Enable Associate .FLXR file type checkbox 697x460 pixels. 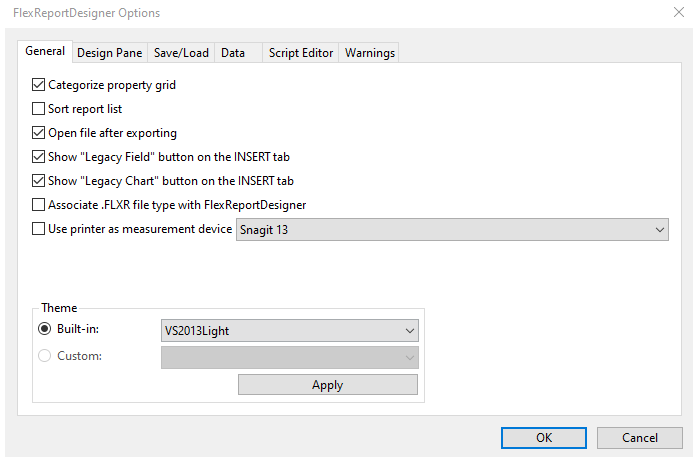[x=39, y=205]
